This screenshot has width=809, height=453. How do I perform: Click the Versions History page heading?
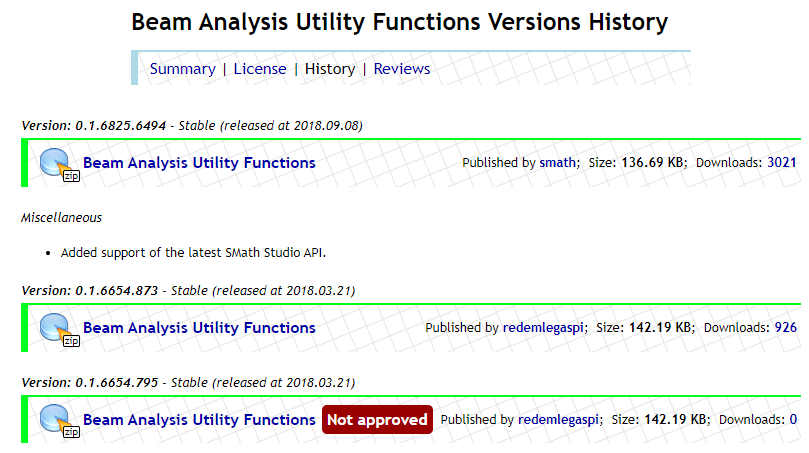coord(400,22)
